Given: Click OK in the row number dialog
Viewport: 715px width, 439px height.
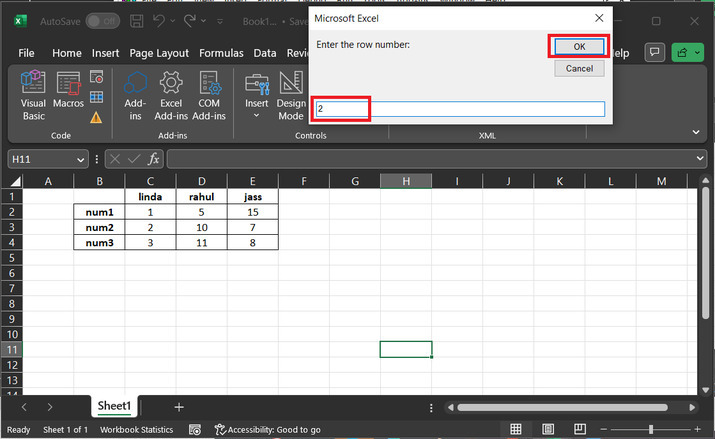Looking at the screenshot, I should (x=579, y=46).
